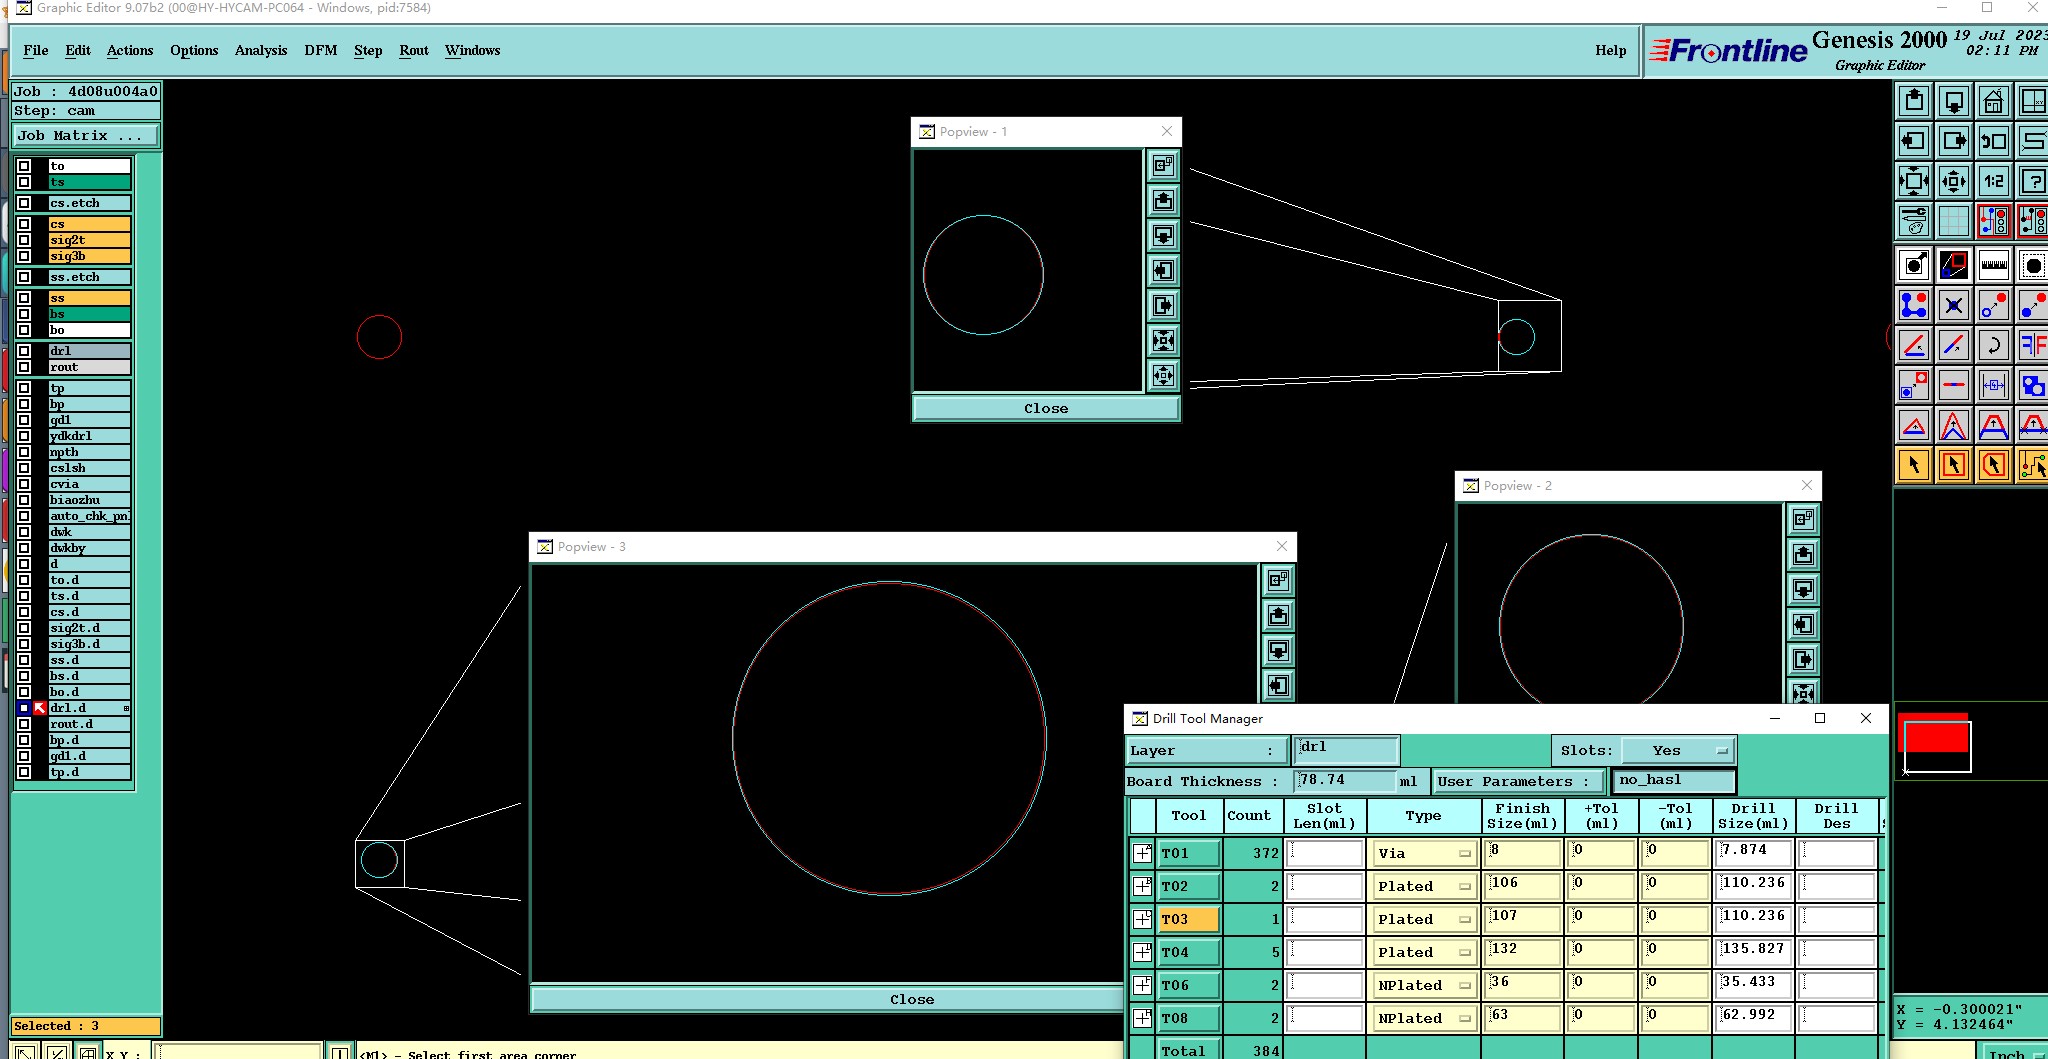Toggle display checkbox for layer cs.etch
Image resolution: width=2048 pixels, height=1059 pixels.
pos(24,203)
